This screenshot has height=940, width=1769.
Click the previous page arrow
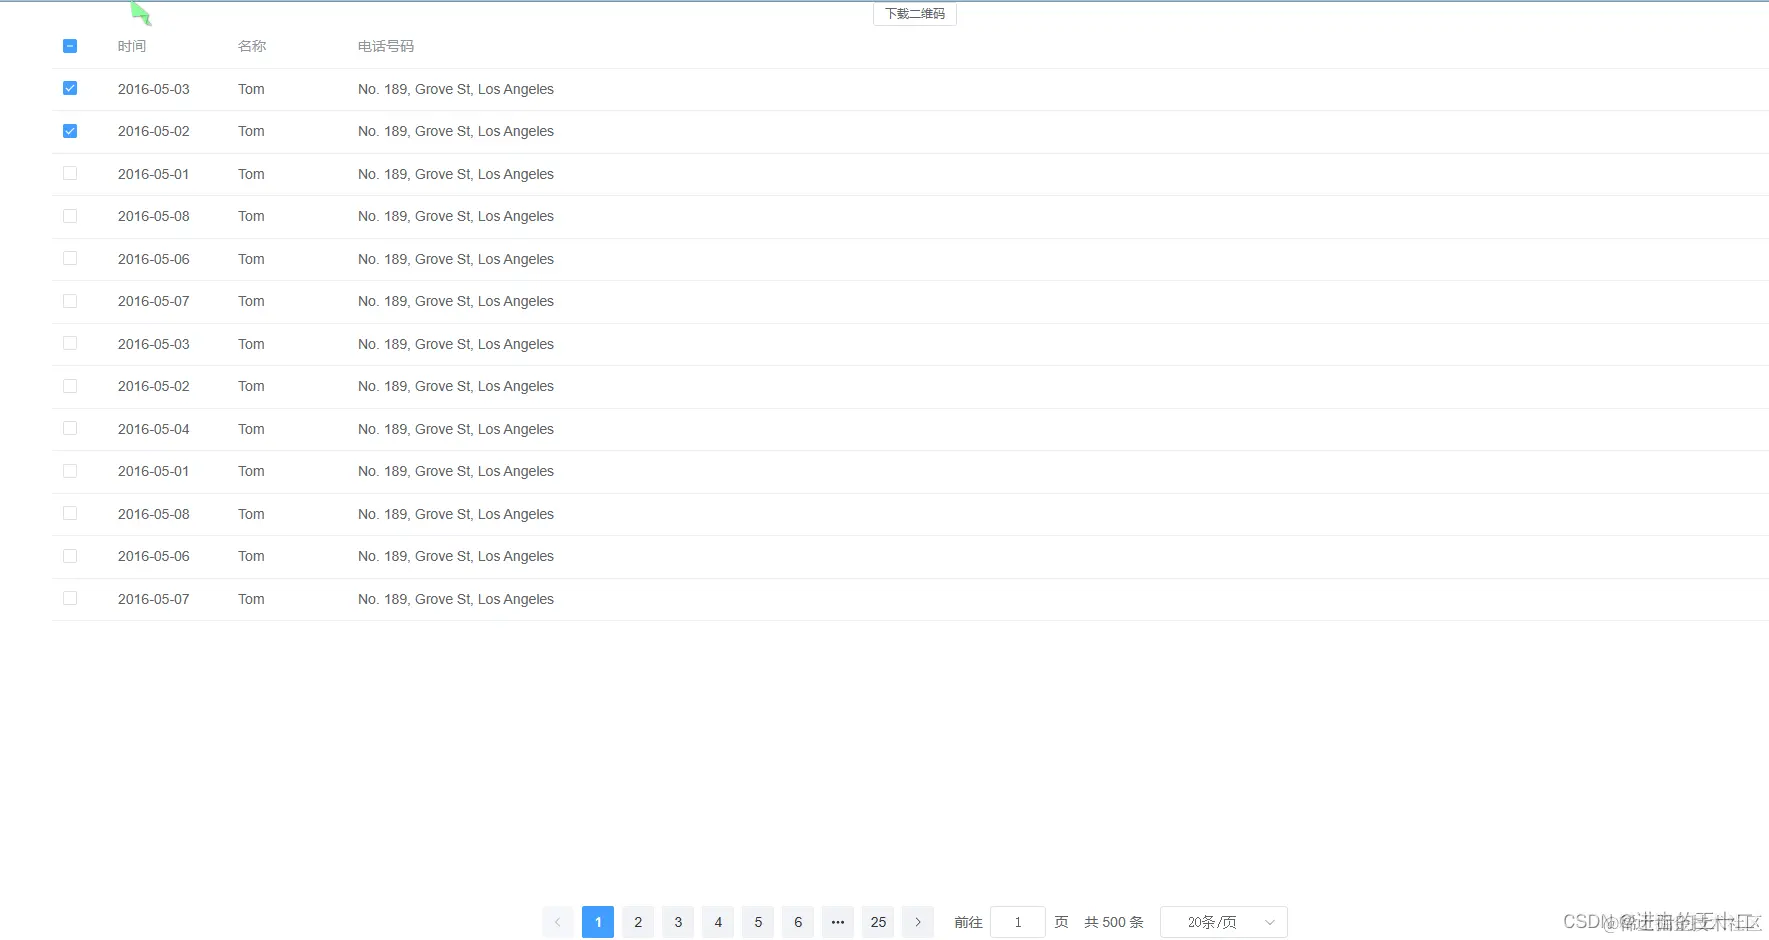558,922
